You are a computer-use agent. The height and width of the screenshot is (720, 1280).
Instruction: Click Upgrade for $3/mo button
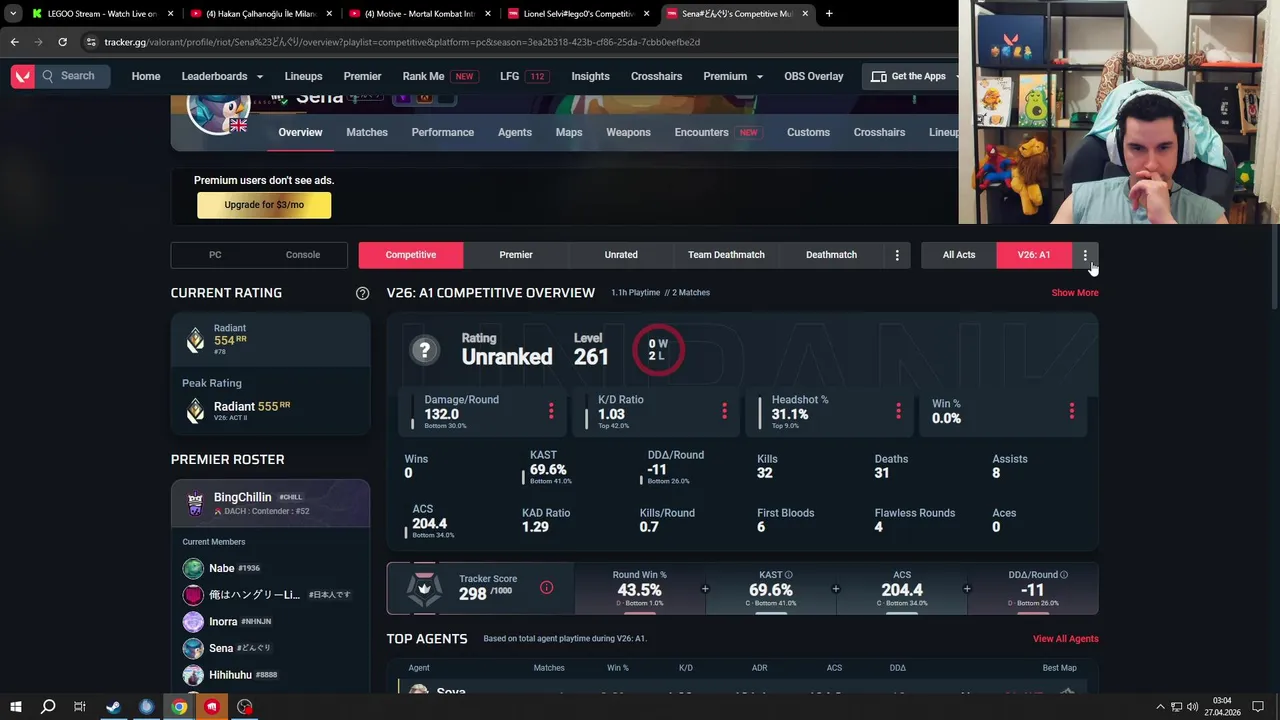[264, 205]
